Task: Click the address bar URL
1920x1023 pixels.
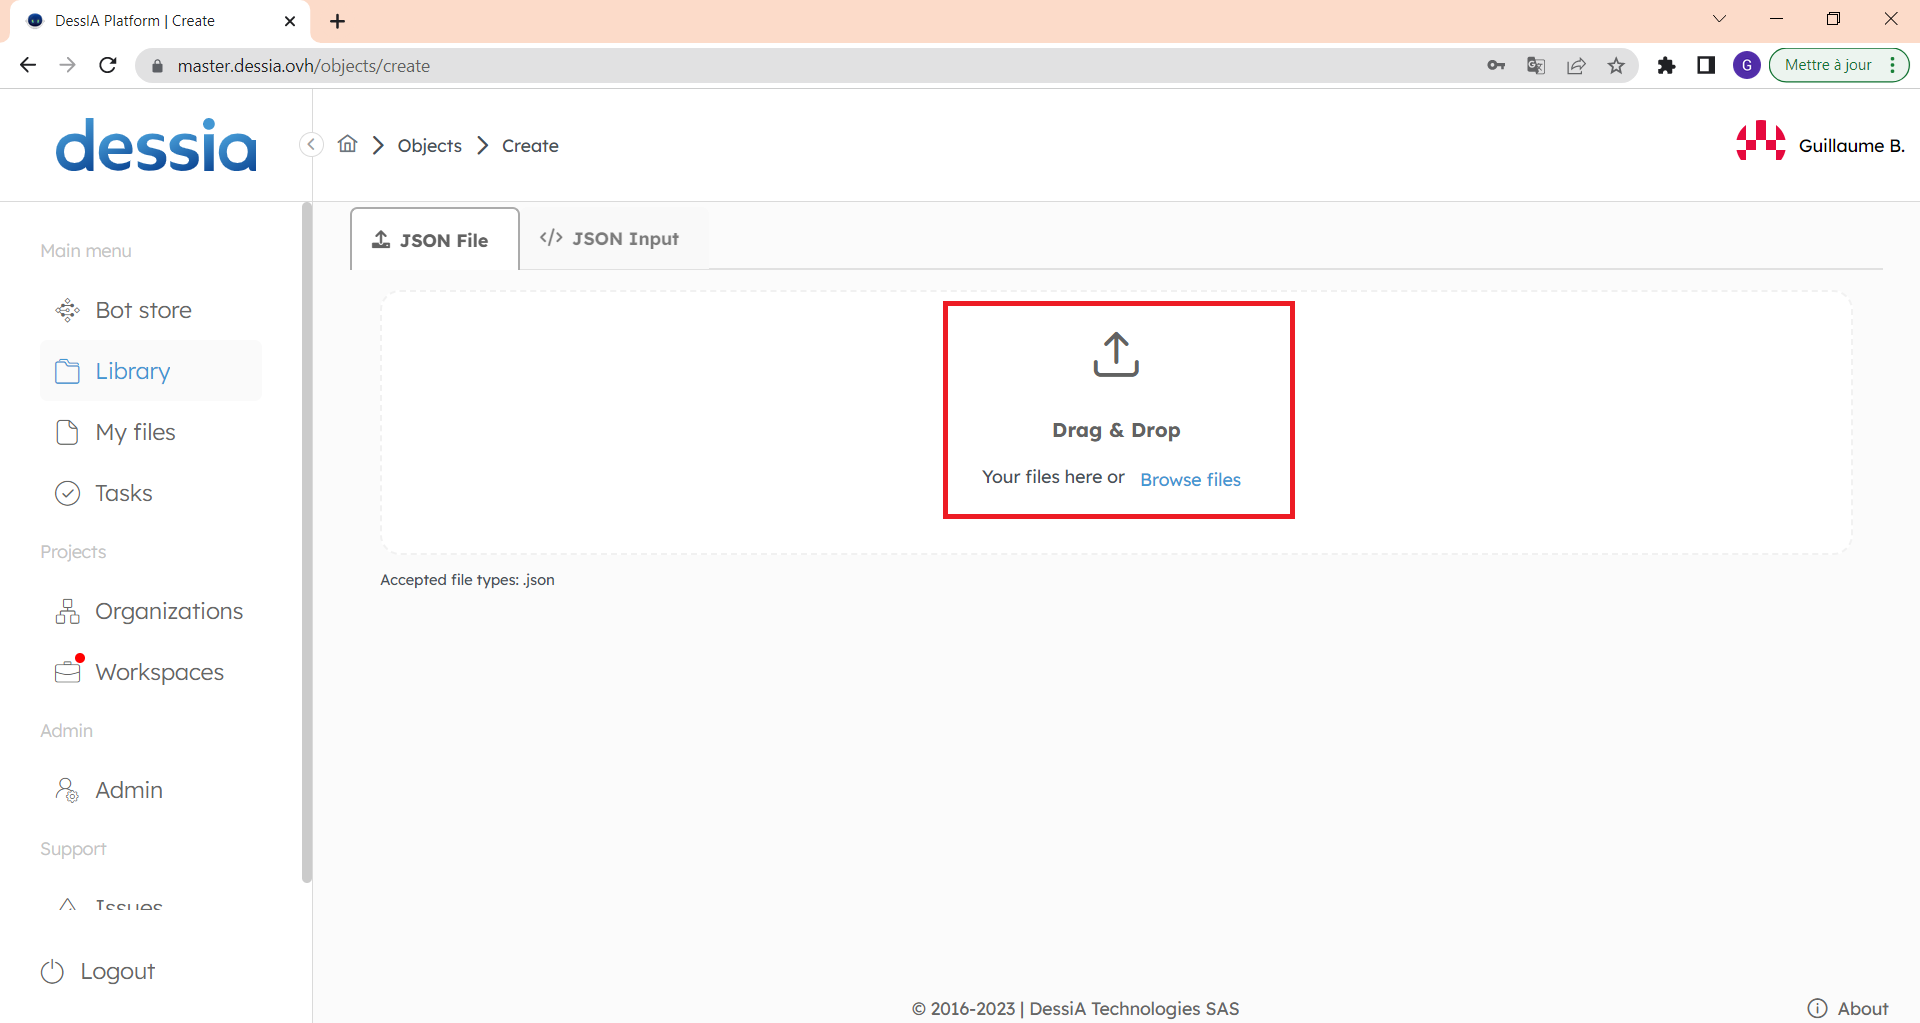Action: [303, 66]
